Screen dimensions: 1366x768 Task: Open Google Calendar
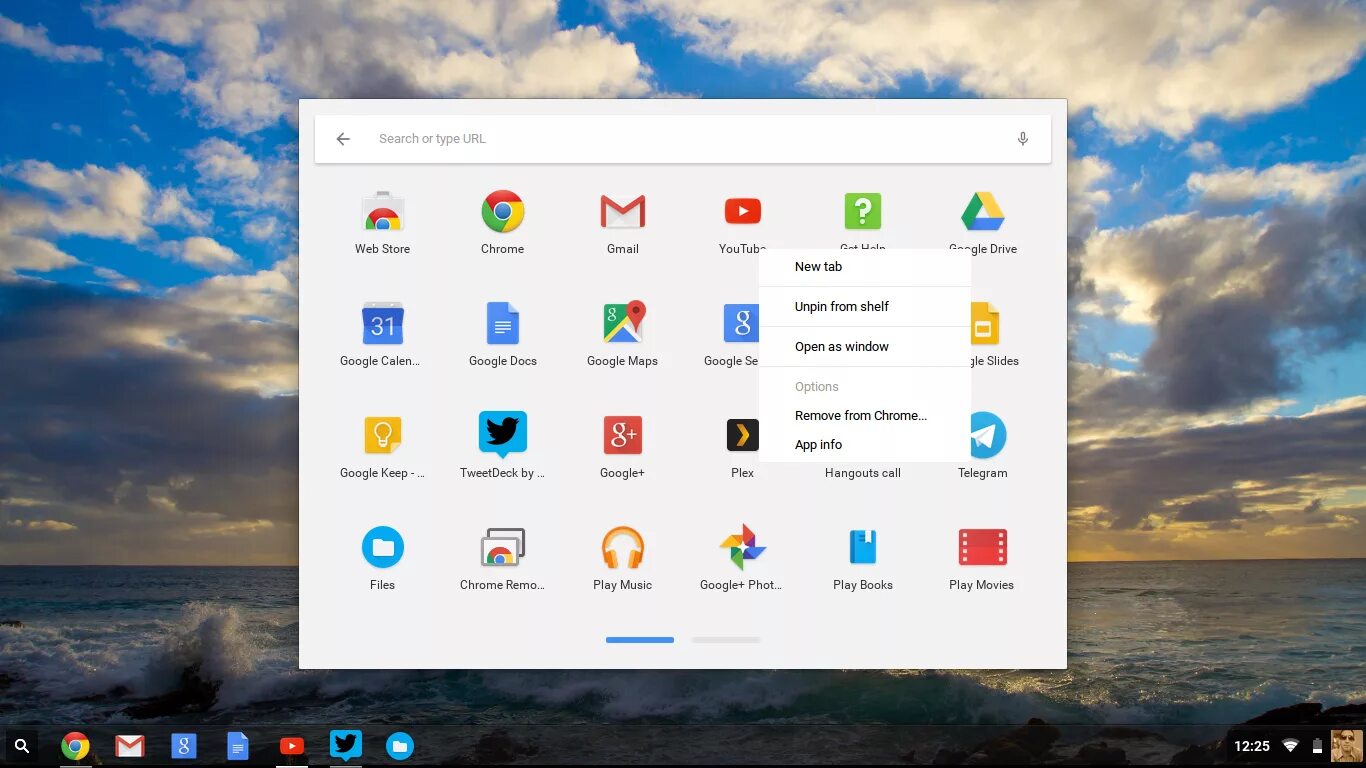pos(382,323)
